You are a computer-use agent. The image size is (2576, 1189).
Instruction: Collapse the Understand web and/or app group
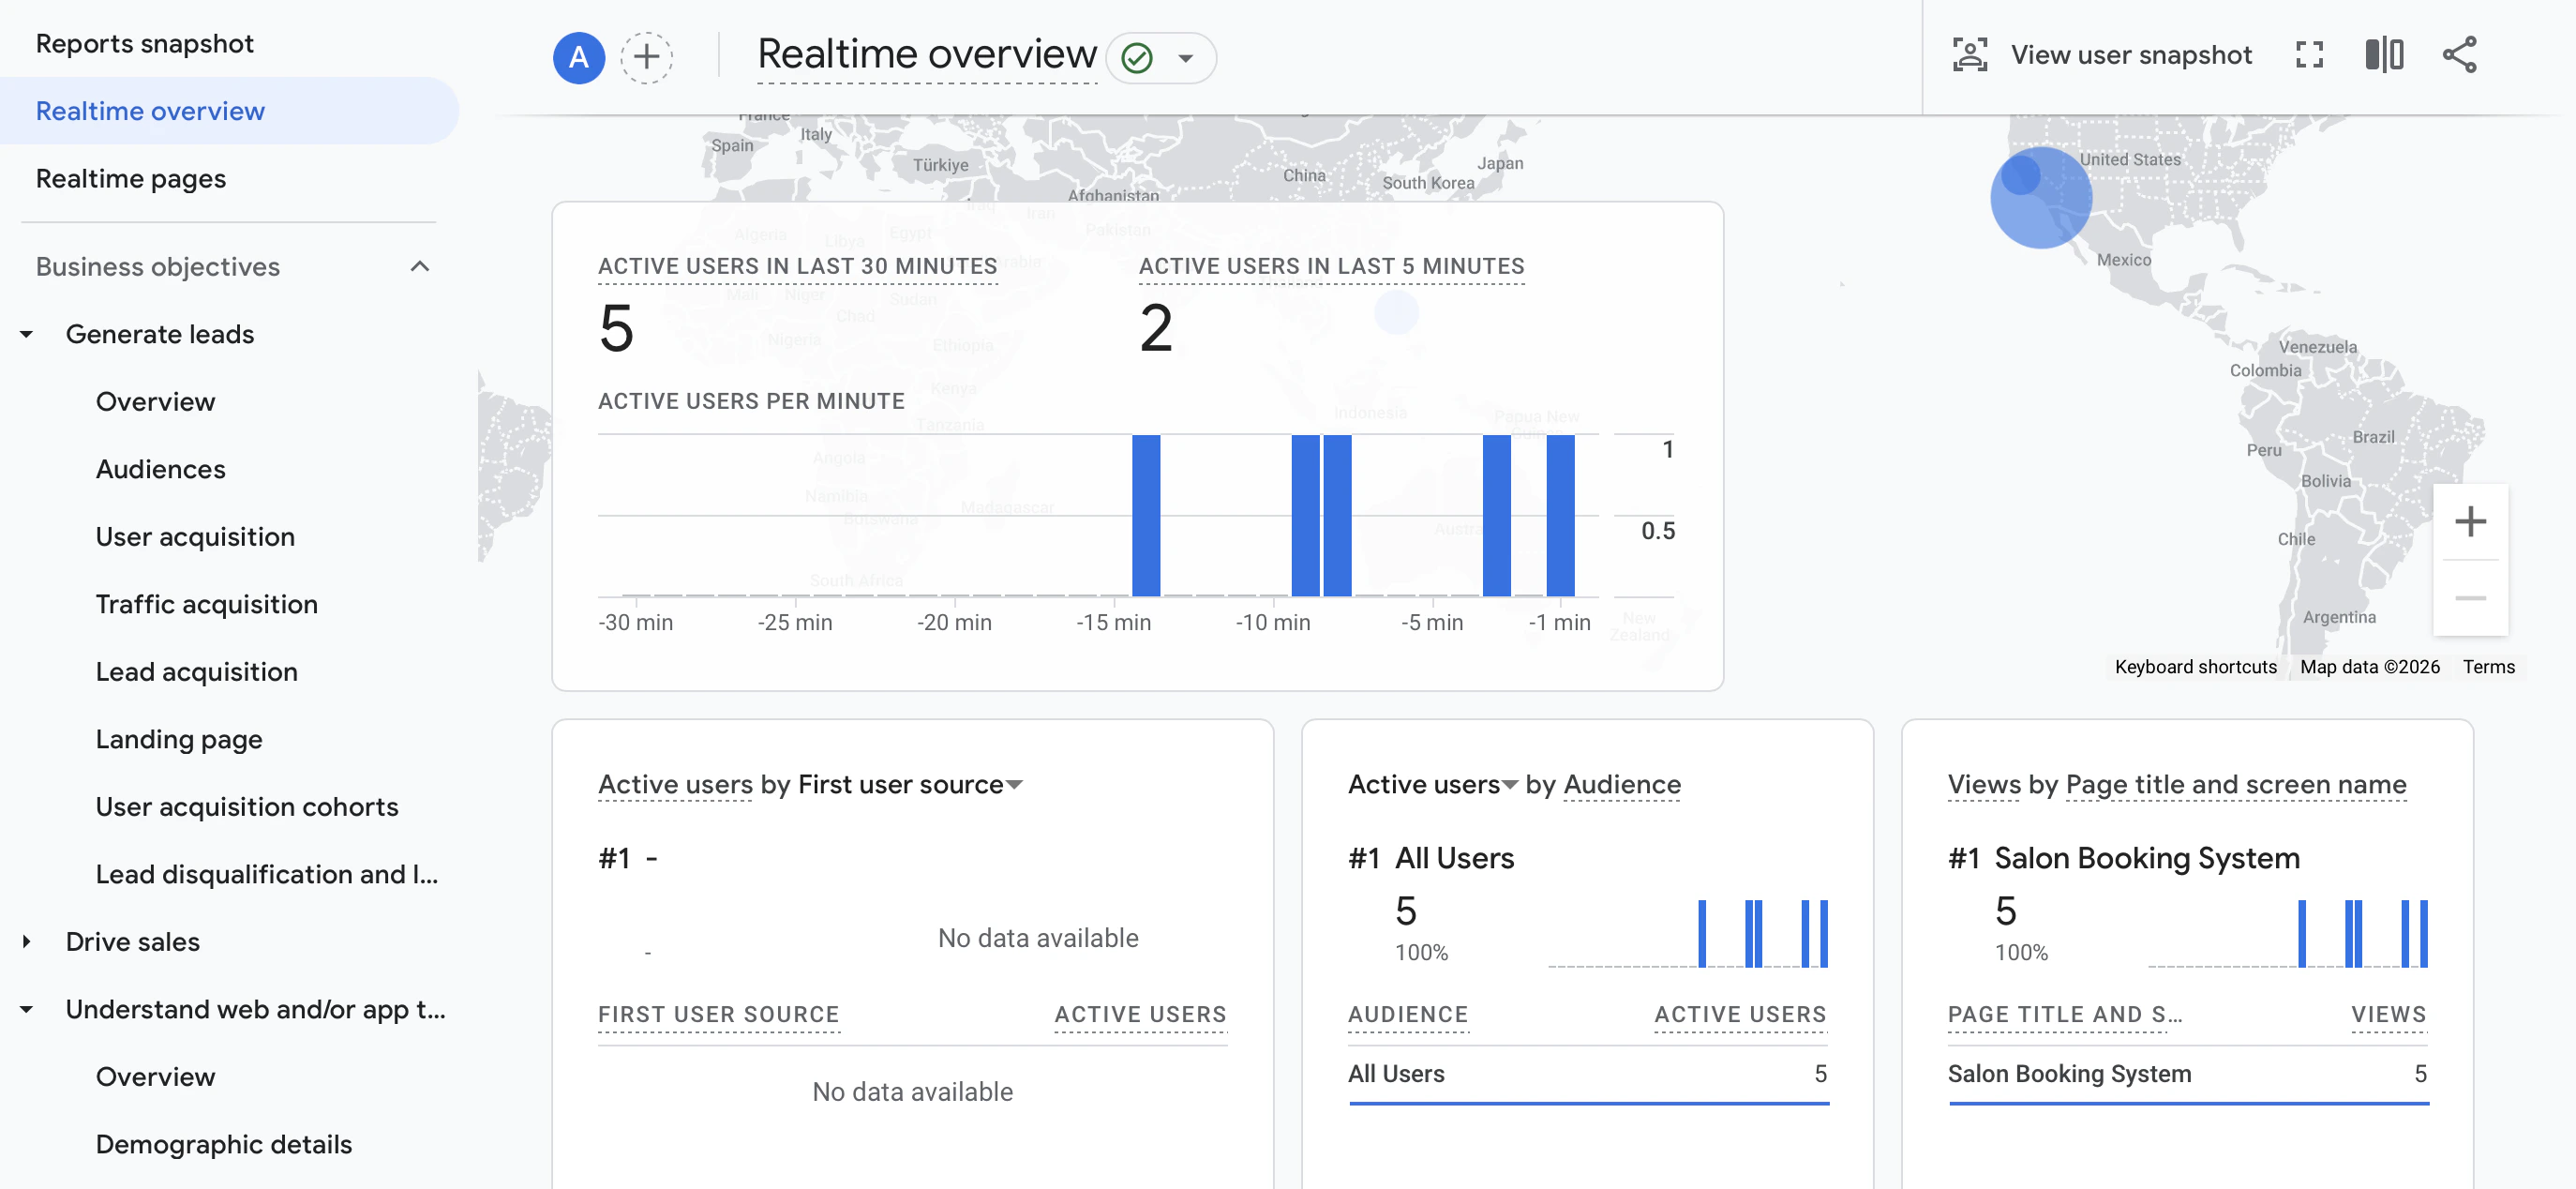27,1009
